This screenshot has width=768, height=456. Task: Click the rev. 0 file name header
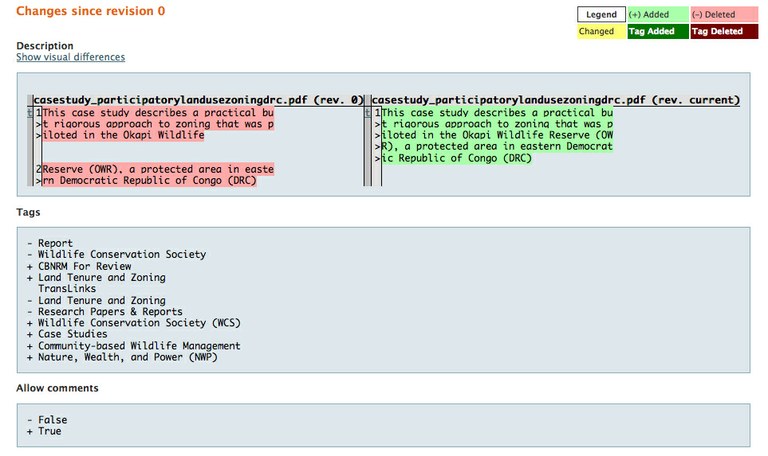coord(199,100)
